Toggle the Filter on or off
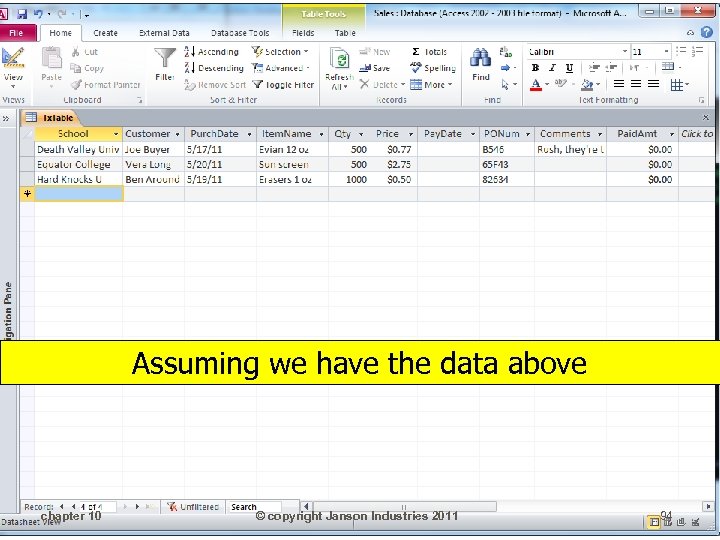 pos(283,84)
